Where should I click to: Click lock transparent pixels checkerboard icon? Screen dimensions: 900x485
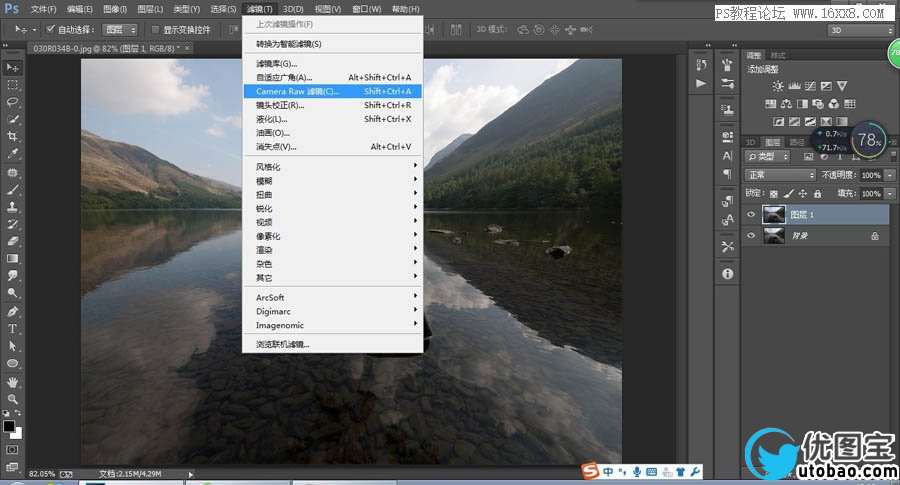point(774,194)
